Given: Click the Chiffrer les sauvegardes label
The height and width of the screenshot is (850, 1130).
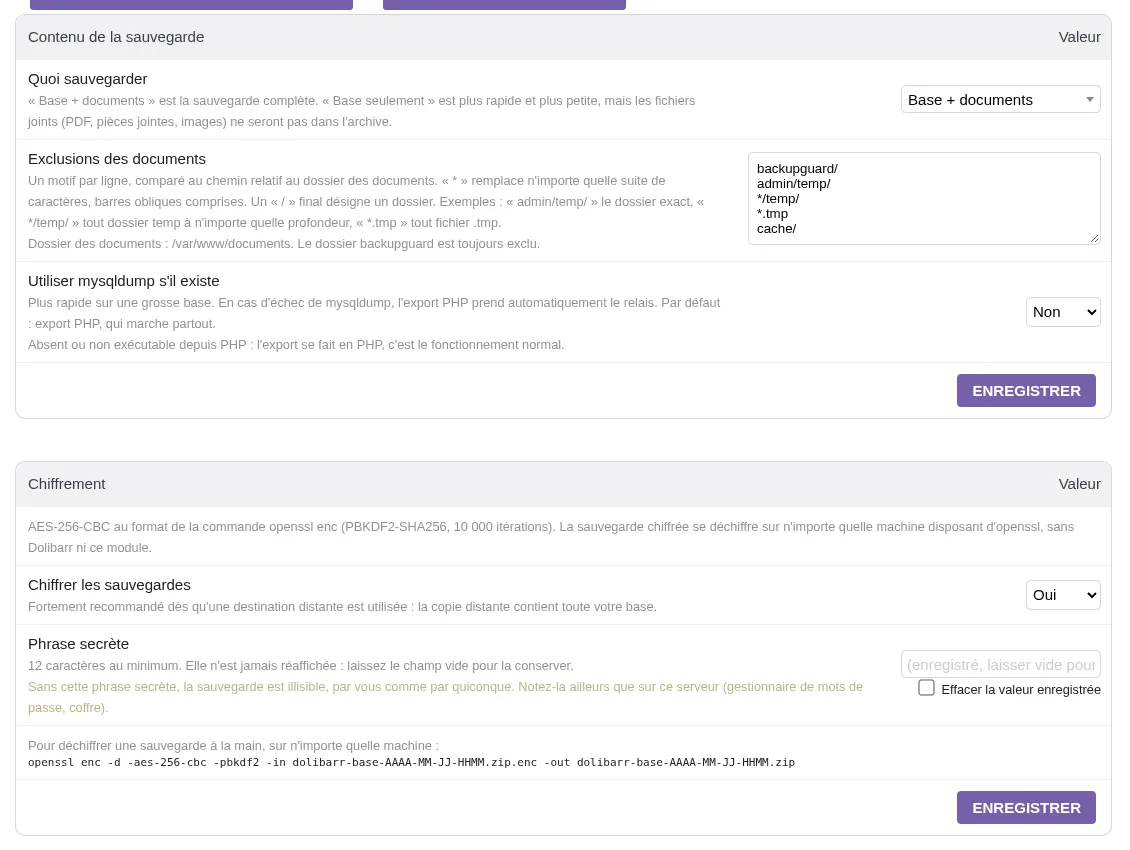Looking at the screenshot, I should pos(109,585).
